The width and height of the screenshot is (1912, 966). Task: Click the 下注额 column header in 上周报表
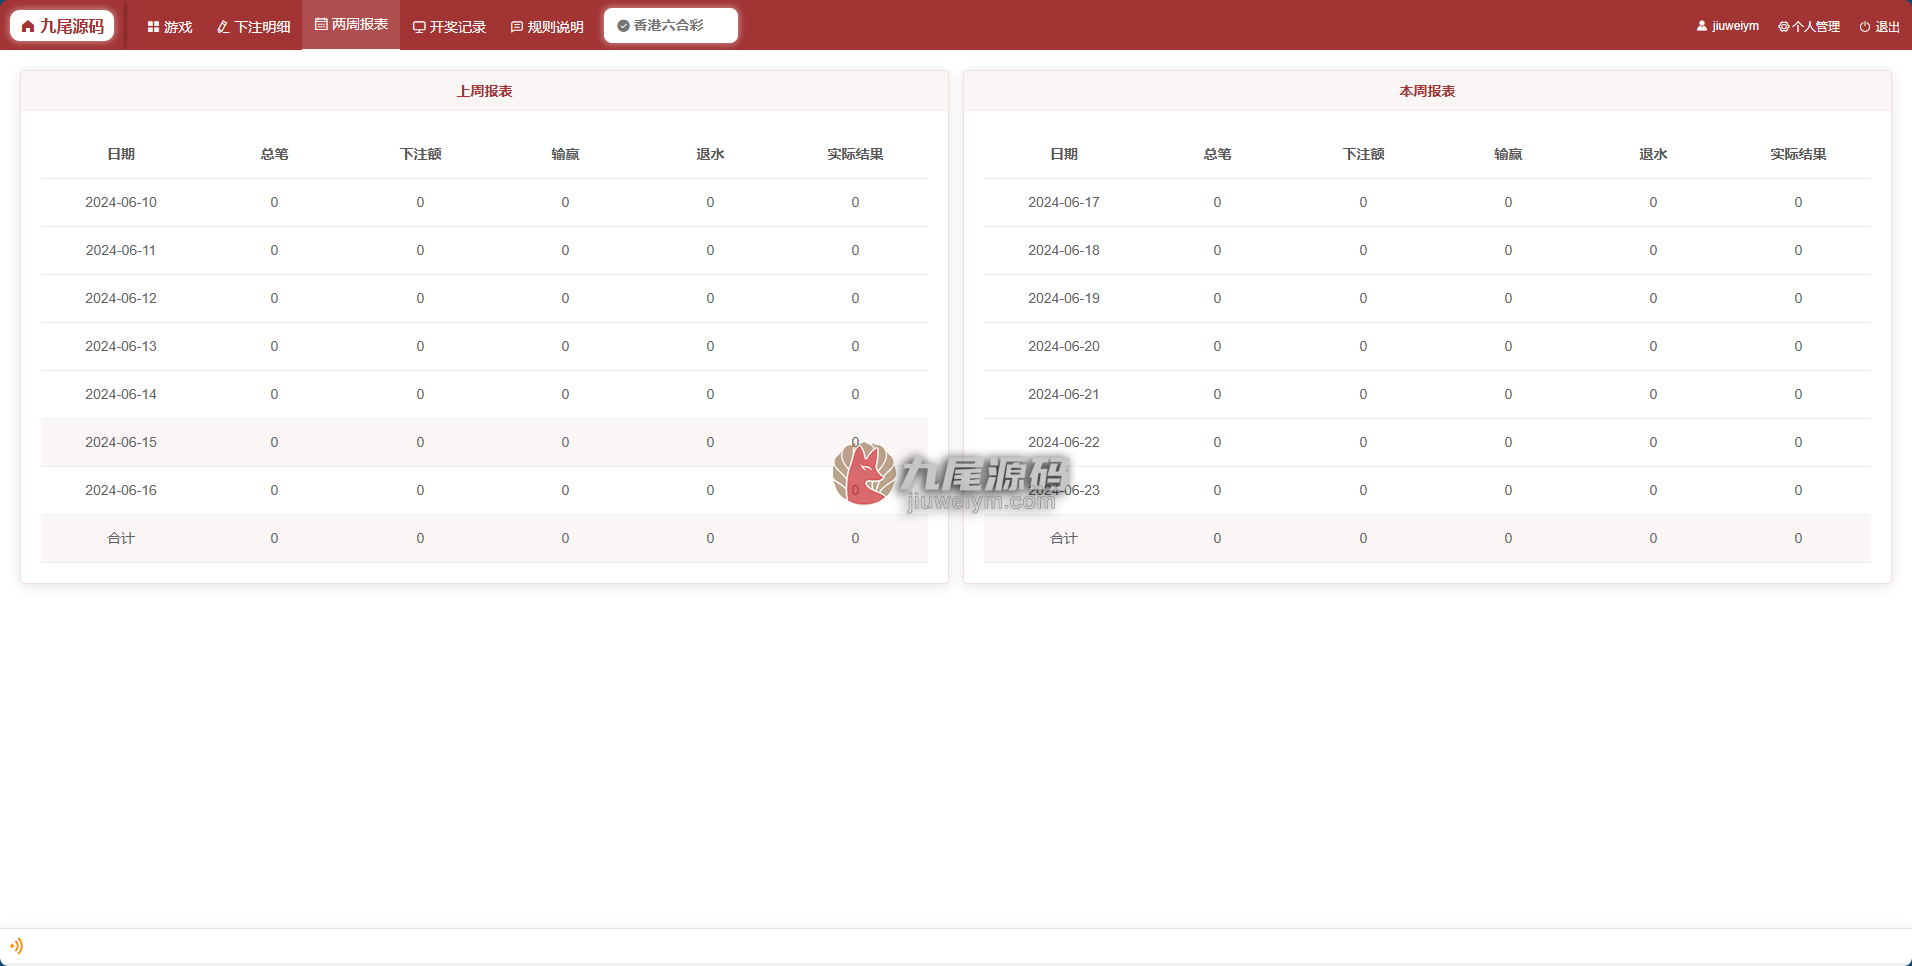[x=420, y=154]
